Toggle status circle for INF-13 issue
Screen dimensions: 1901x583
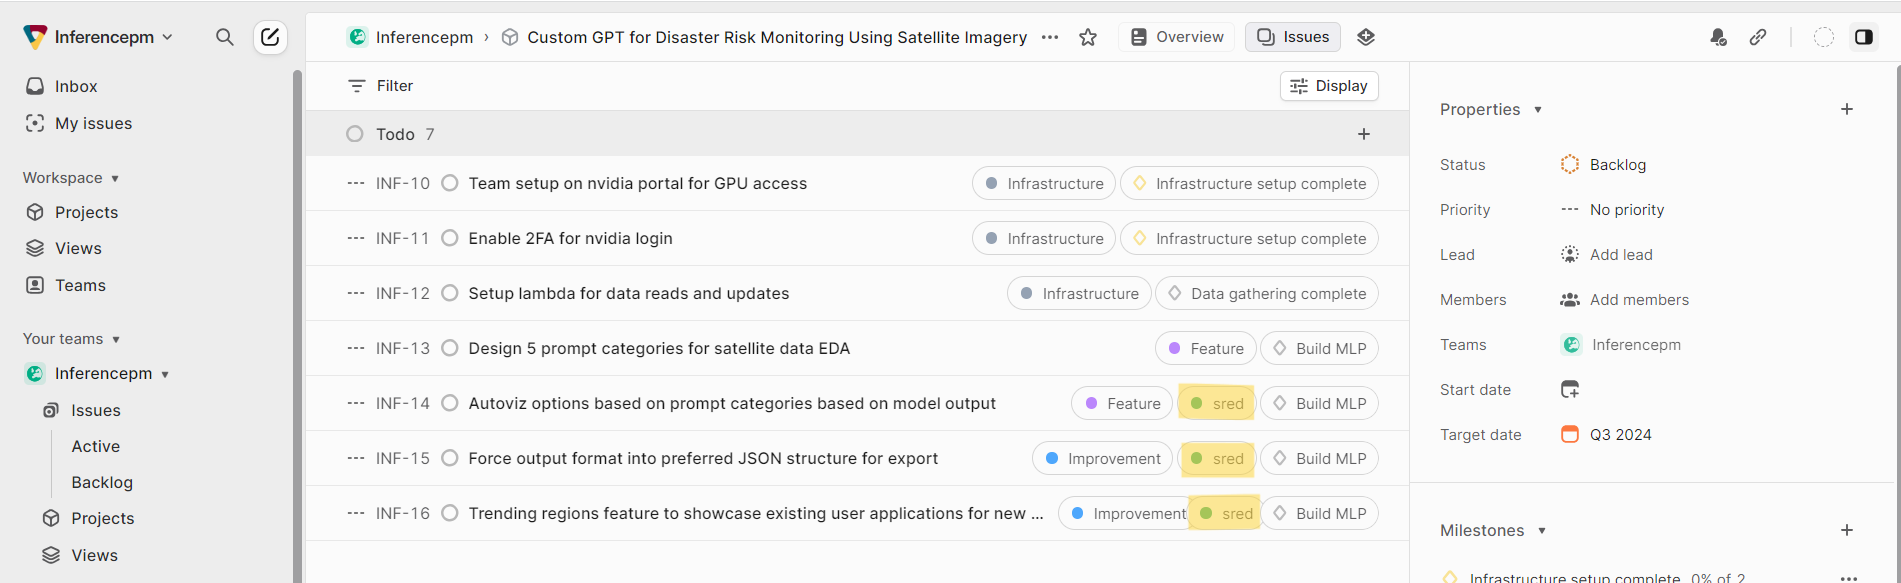tap(450, 348)
